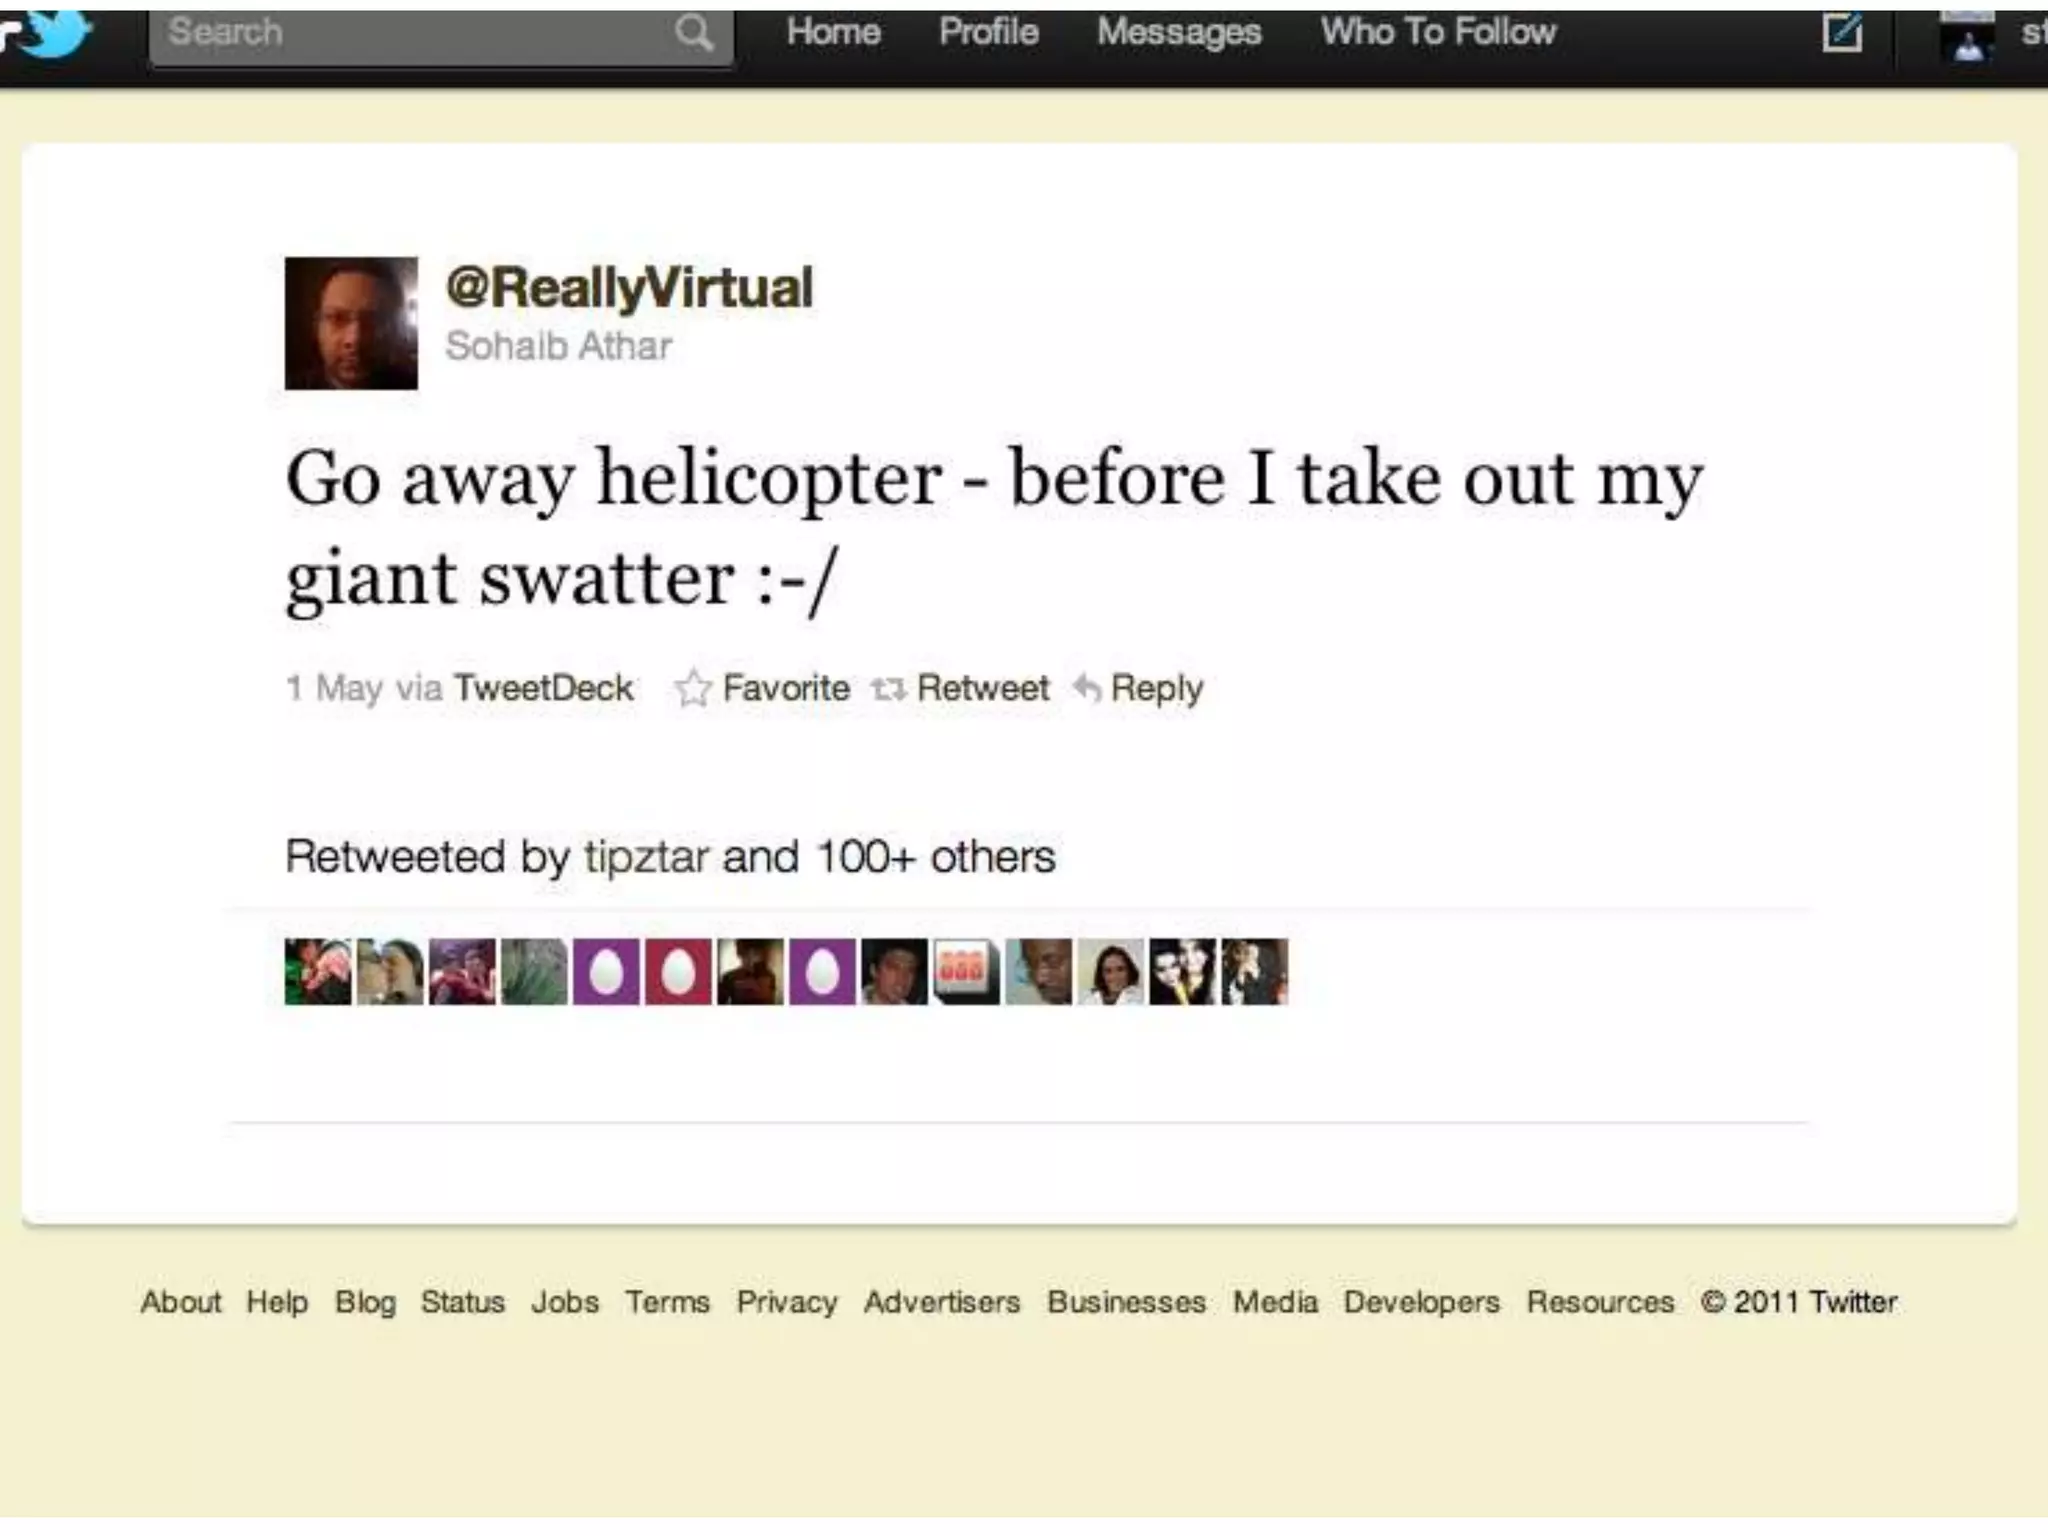This screenshot has height=1536, width=2048.
Task: Open the tipztar retweeter link
Action: [646, 857]
